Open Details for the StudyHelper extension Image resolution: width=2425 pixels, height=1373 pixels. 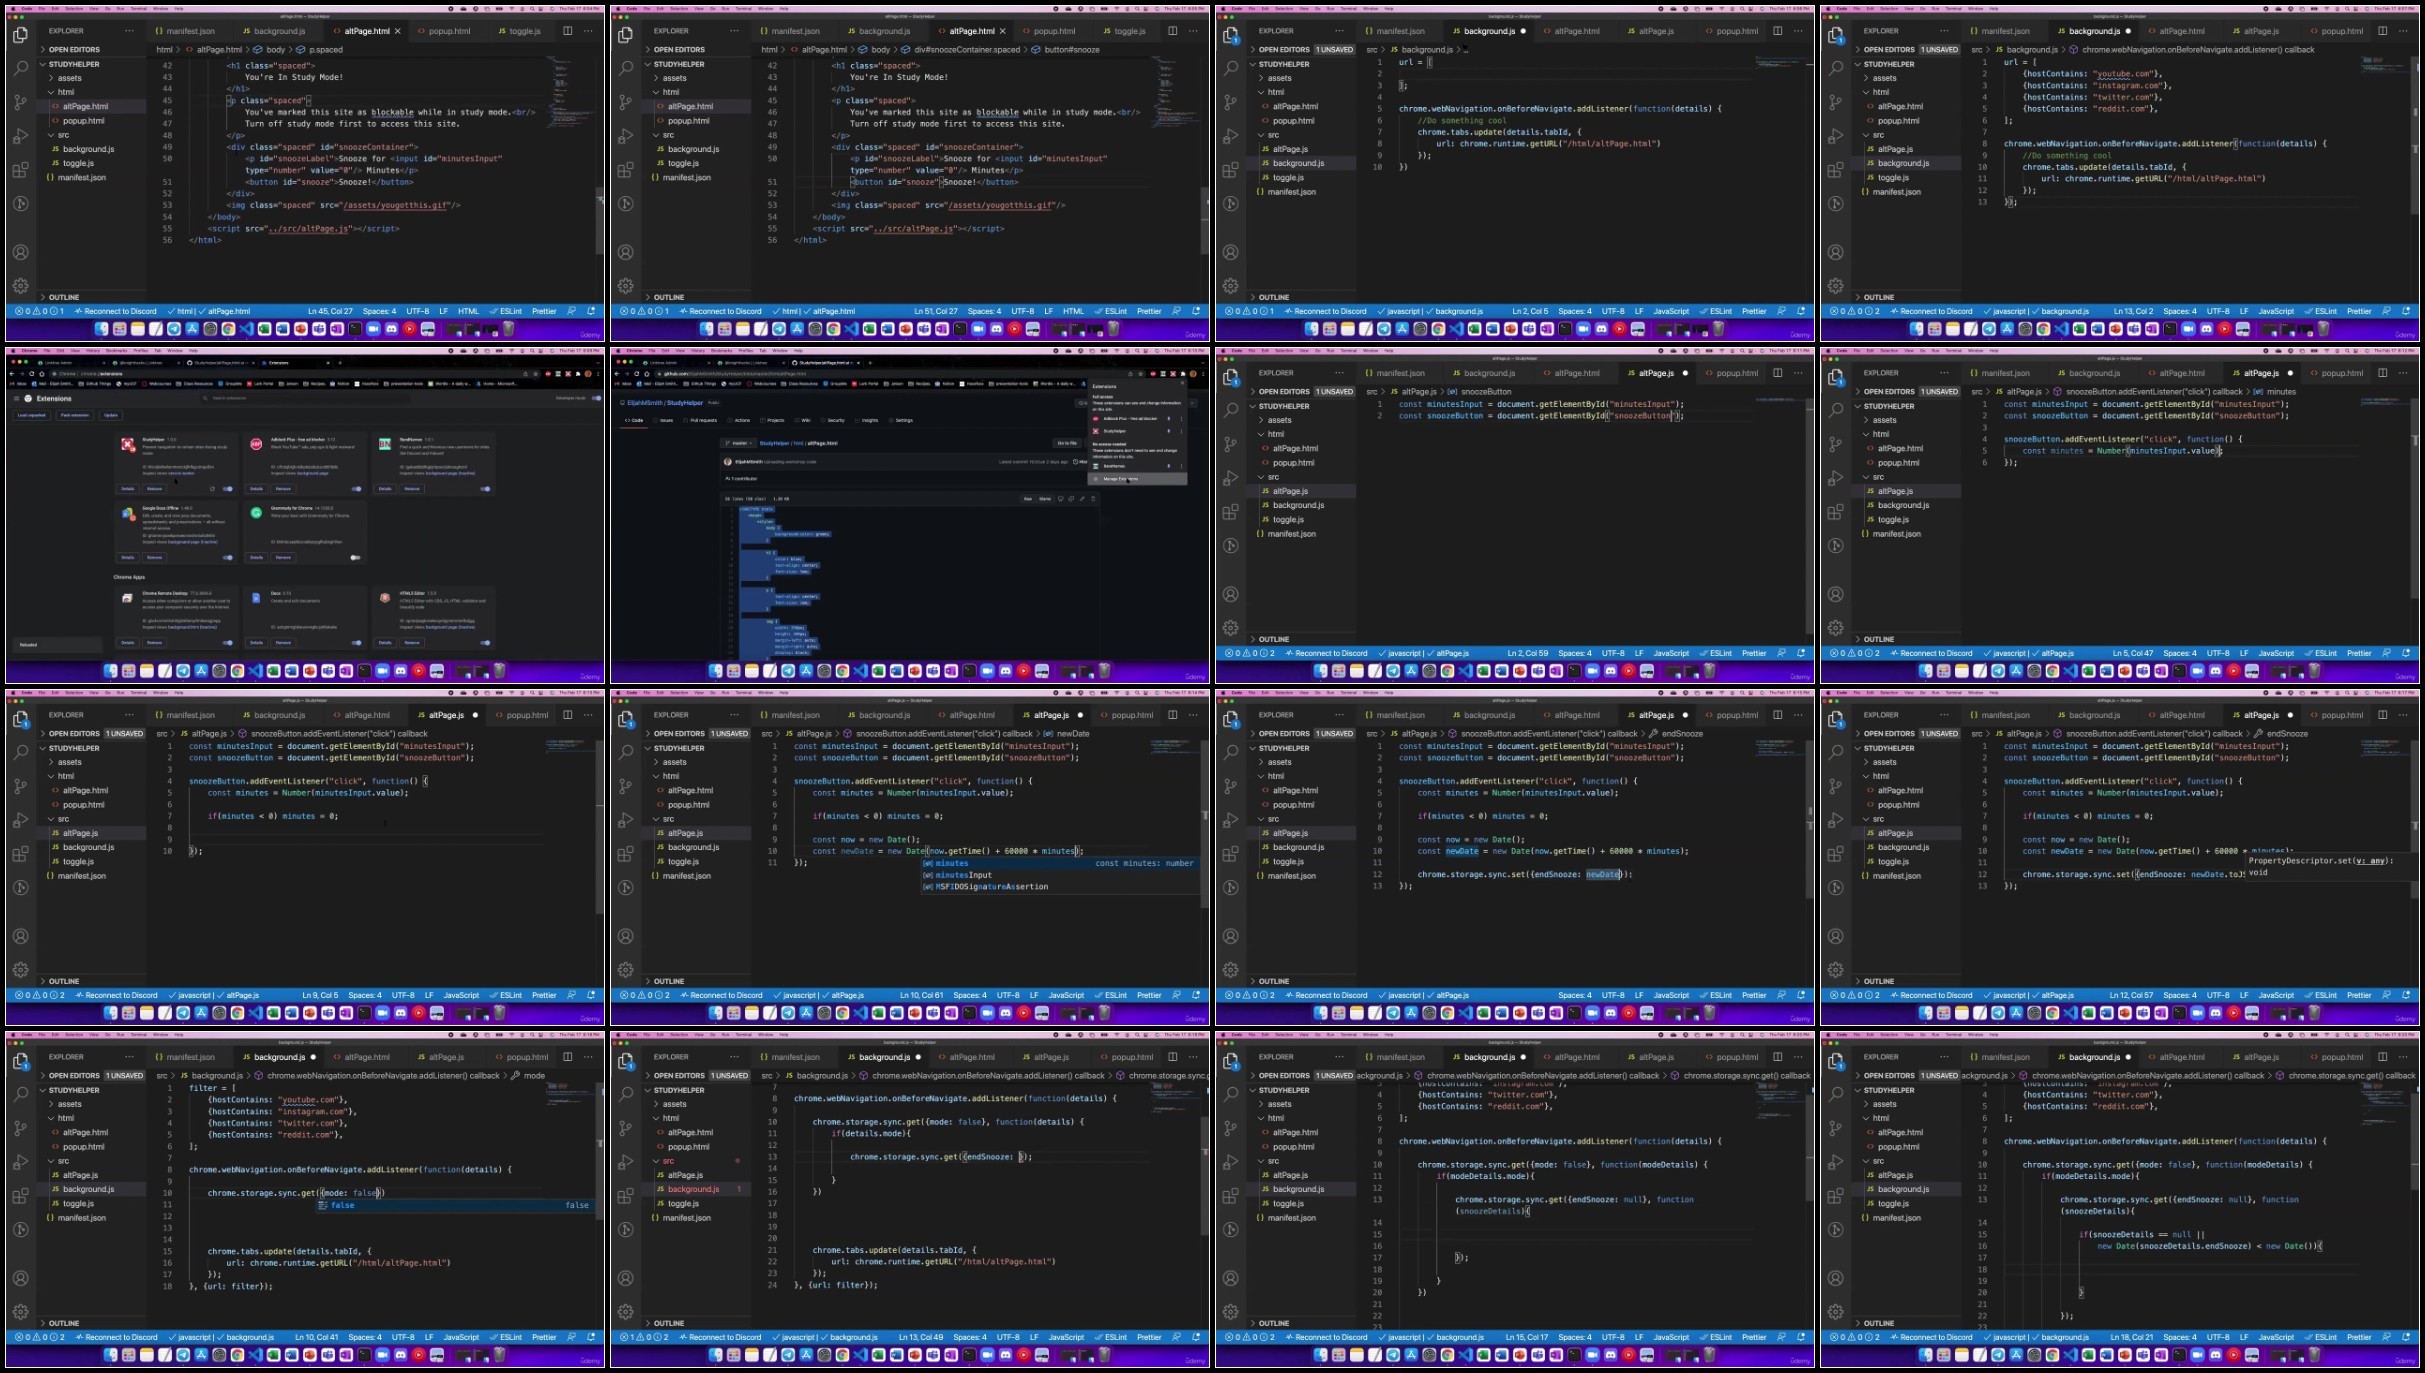tap(127, 489)
